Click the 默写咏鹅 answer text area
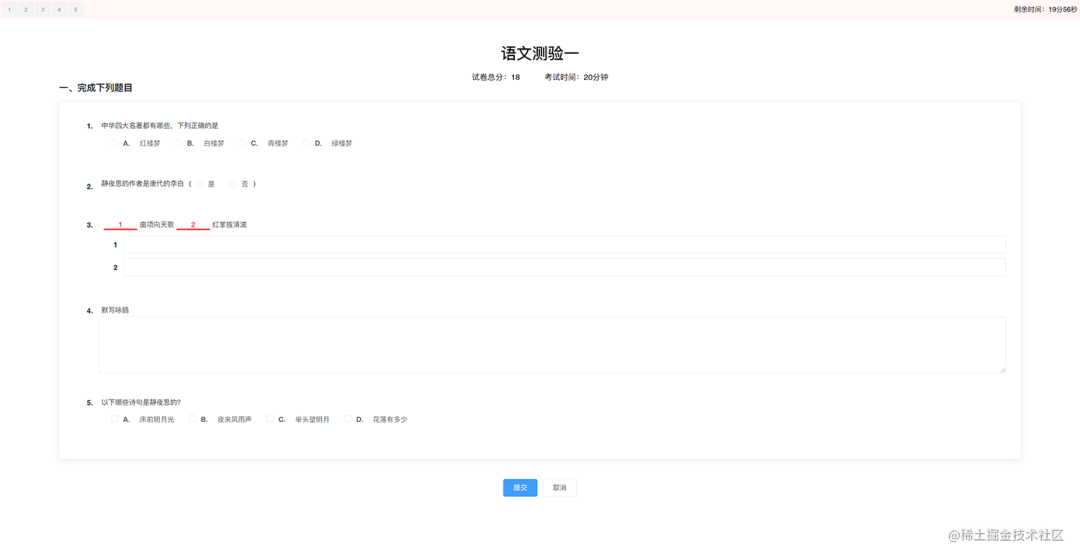The image size is (1080, 558). click(x=552, y=344)
